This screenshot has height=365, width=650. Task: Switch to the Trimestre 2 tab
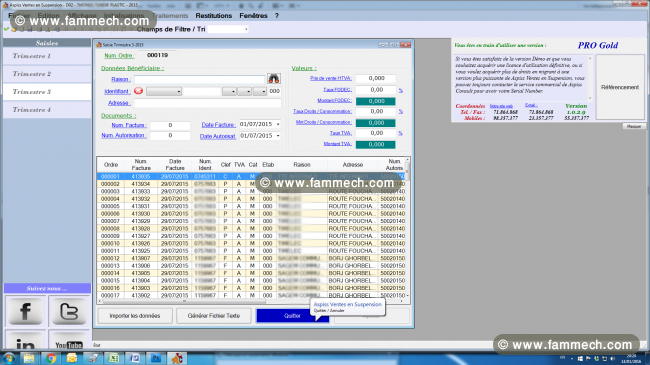47,74
